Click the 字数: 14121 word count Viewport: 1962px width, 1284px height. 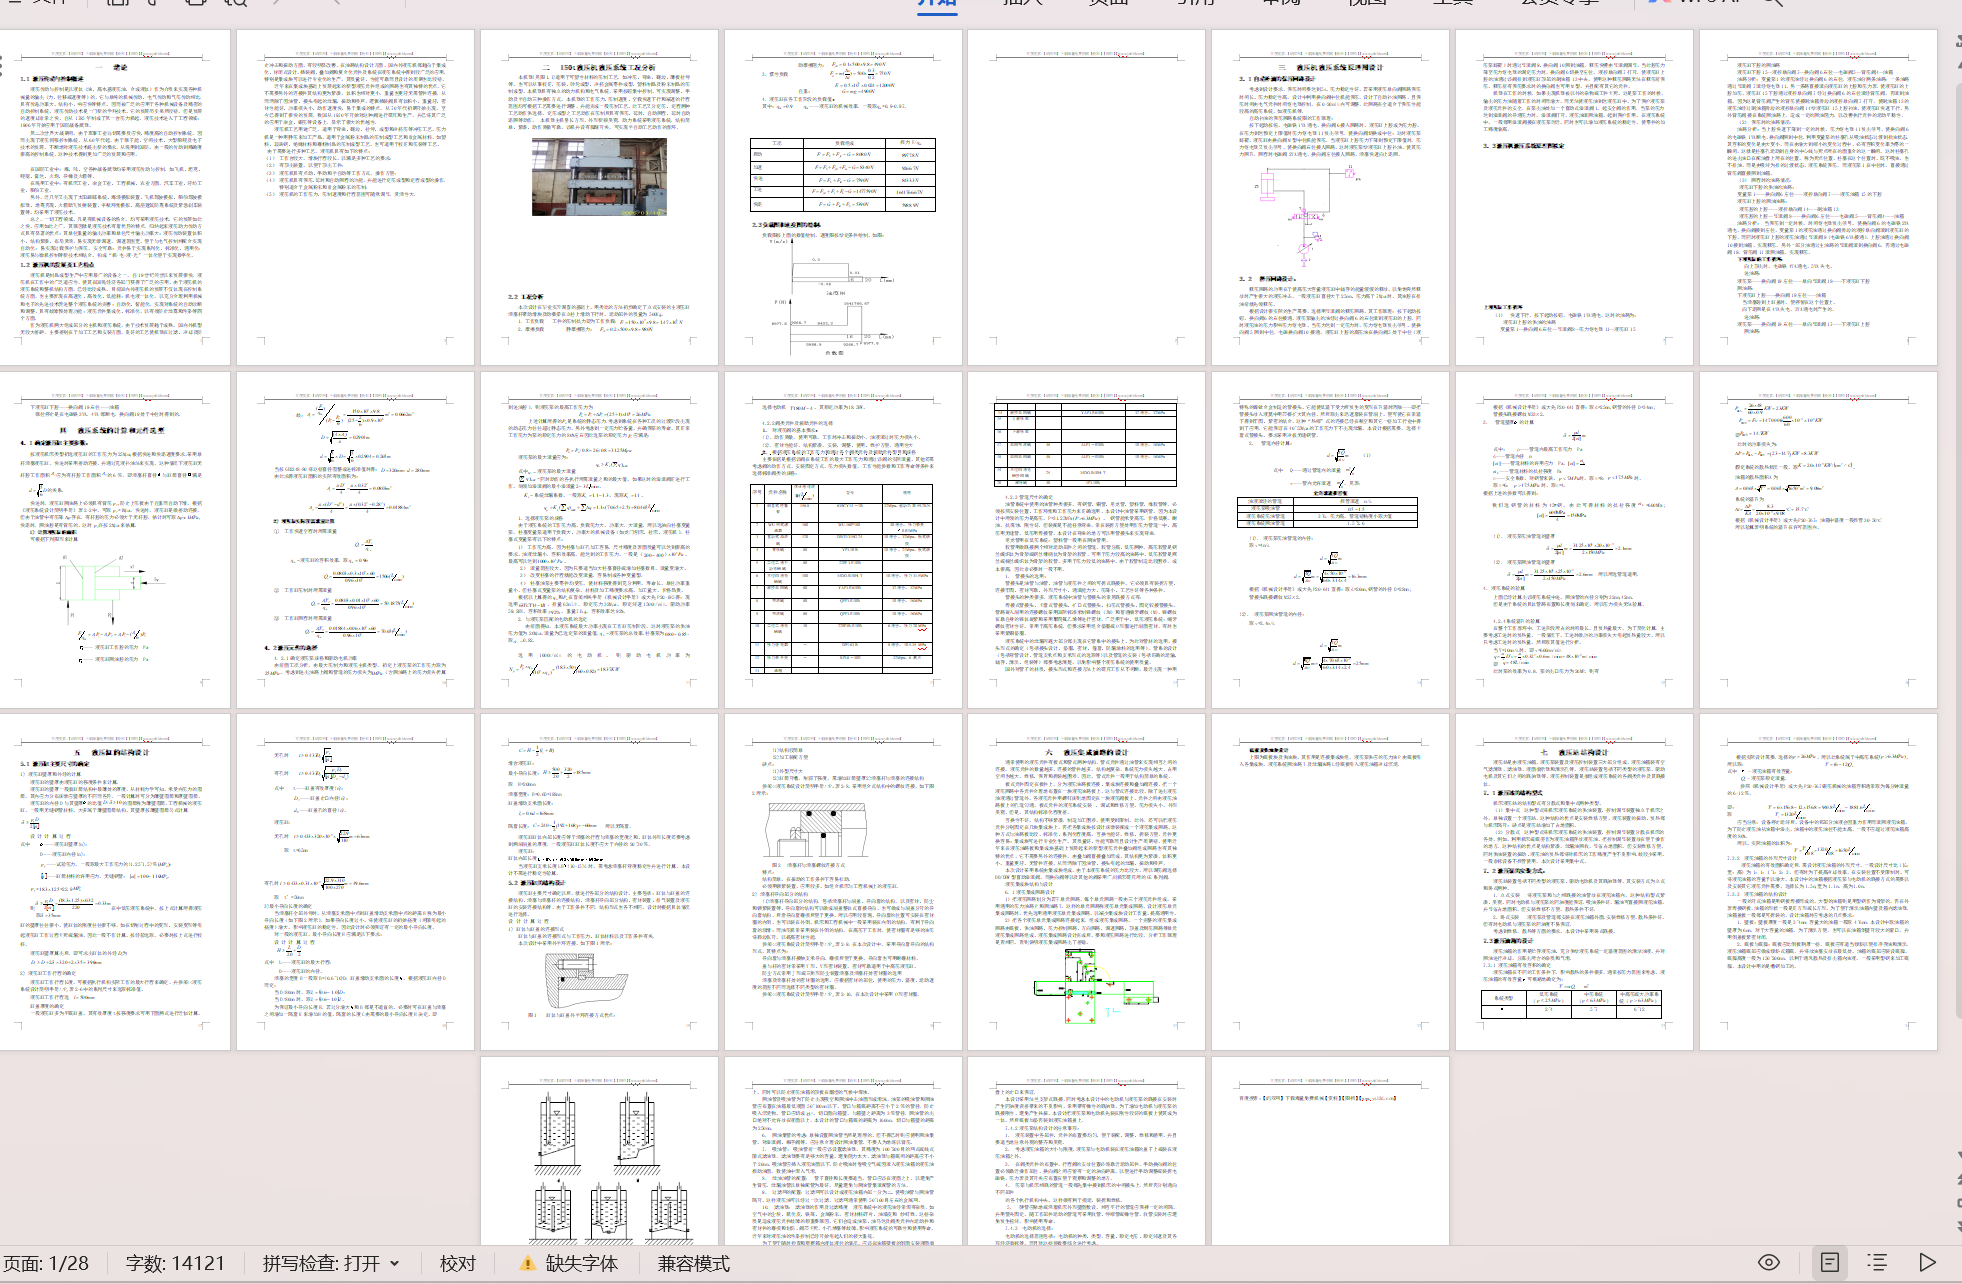click(175, 1263)
